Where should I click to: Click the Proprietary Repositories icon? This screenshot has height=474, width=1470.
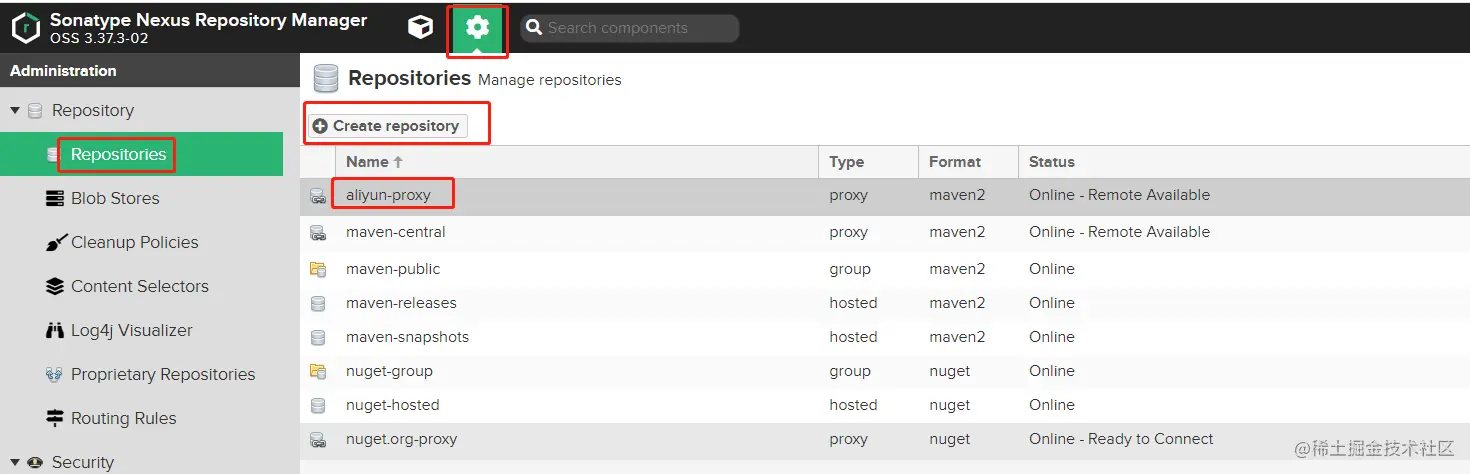point(55,374)
